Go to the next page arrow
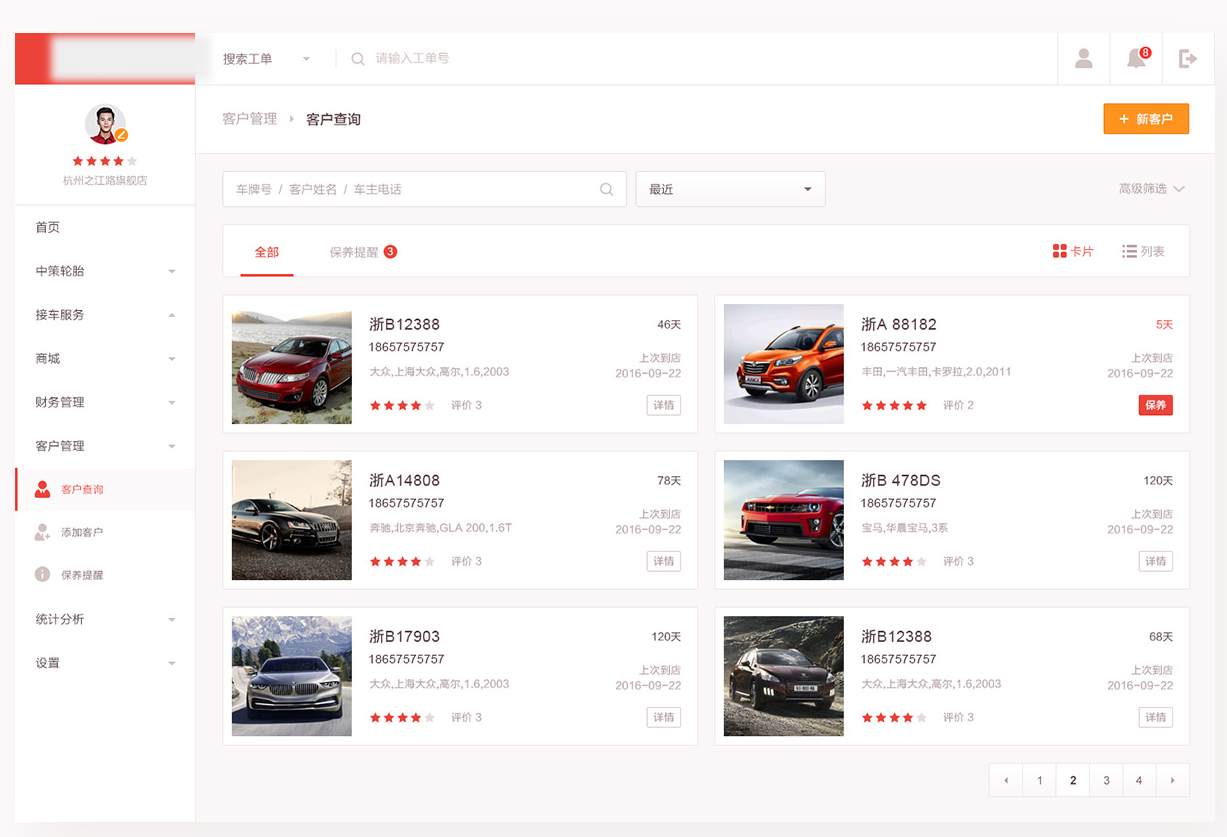 [1172, 780]
